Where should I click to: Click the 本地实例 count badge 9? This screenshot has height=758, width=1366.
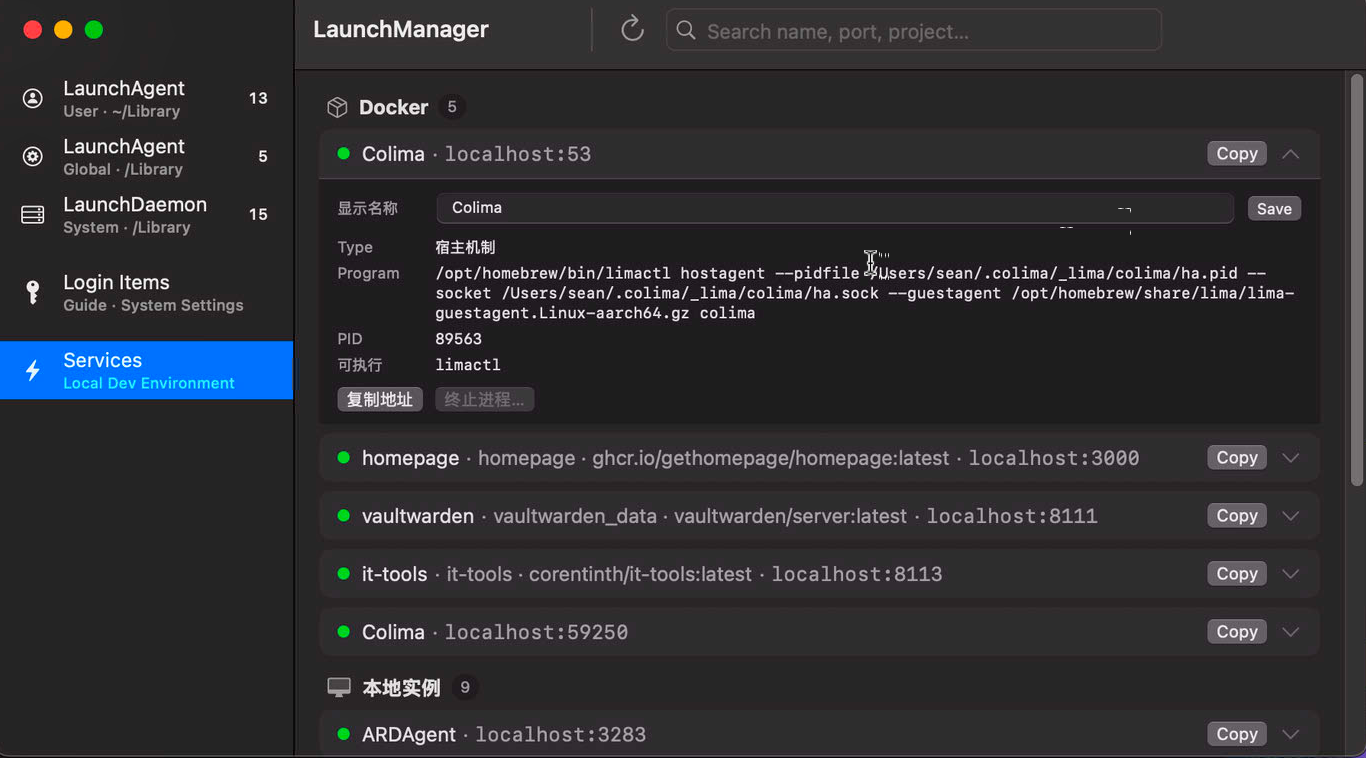[464, 688]
